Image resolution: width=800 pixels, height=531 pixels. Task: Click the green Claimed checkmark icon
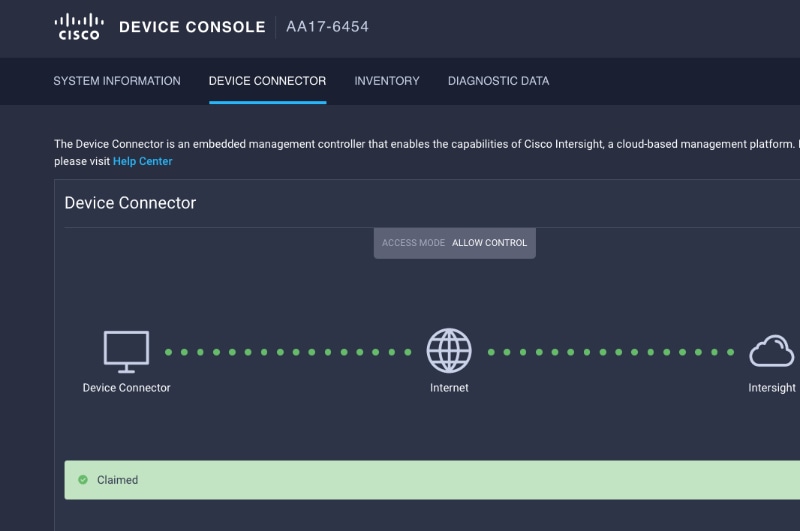pos(83,479)
